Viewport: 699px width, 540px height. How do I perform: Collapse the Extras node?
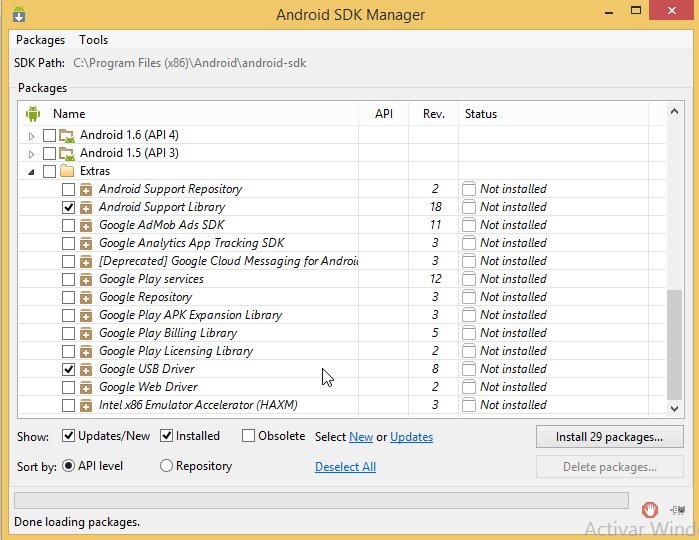[x=31, y=172]
